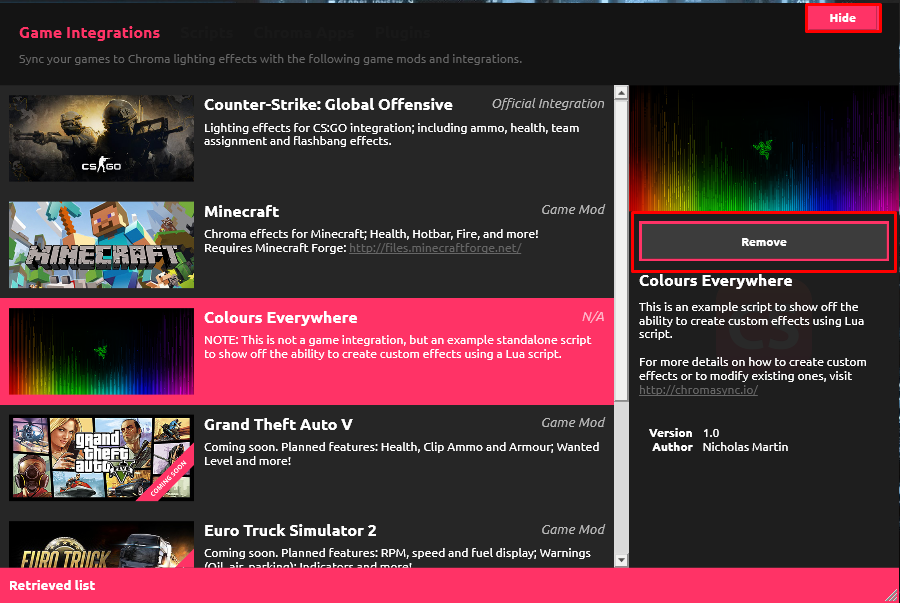Select the Counter-Strike: Global Offensive title

(x=328, y=105)
